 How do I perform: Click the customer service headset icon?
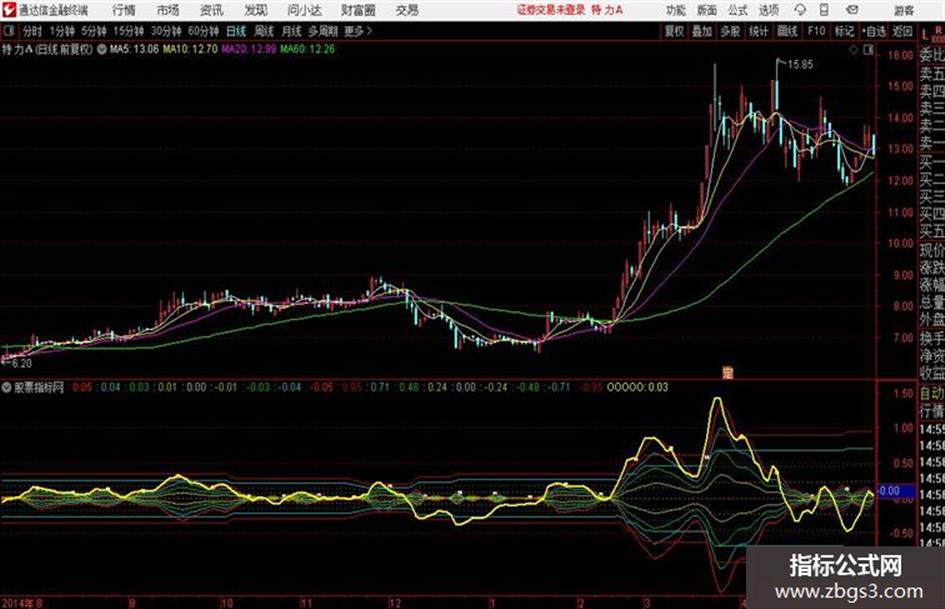tap(800, 10)
